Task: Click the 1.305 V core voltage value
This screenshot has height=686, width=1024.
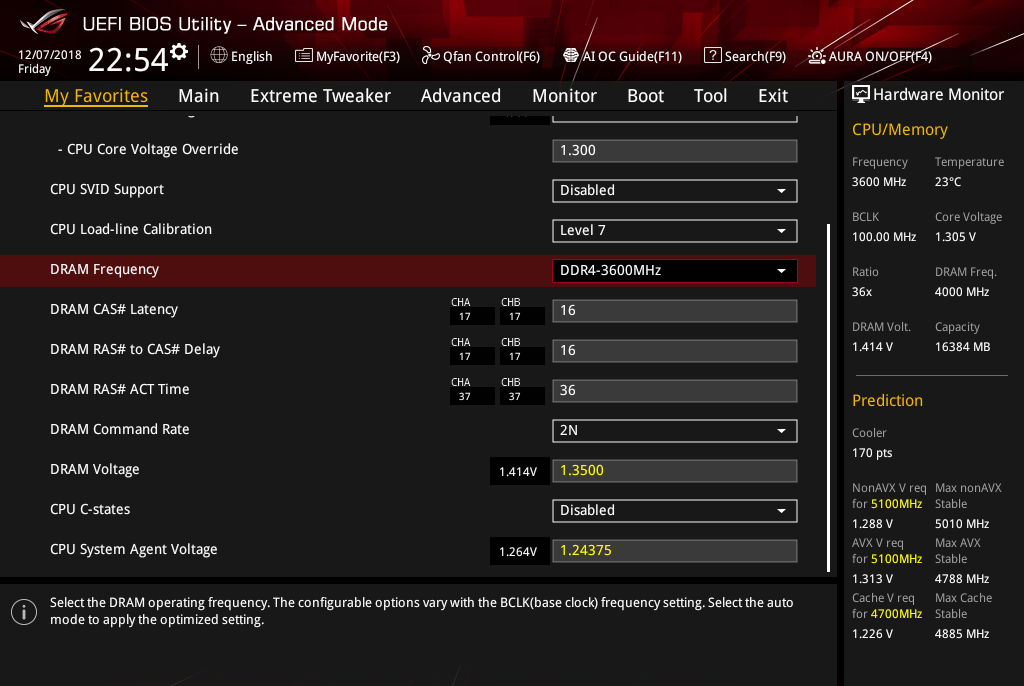Action: (x=955, y=237)
